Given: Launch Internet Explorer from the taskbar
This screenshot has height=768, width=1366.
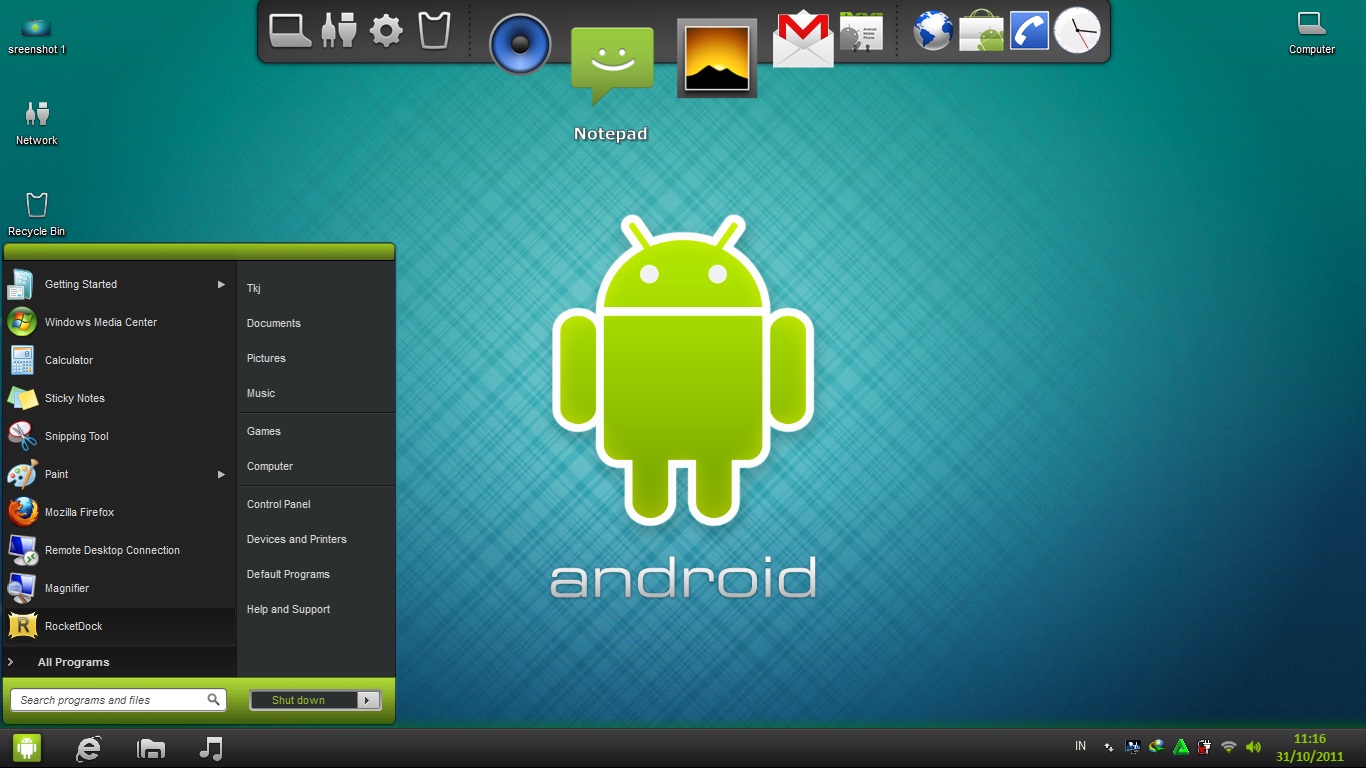Looking at the screenshot, I should click(x=89, y=748).
